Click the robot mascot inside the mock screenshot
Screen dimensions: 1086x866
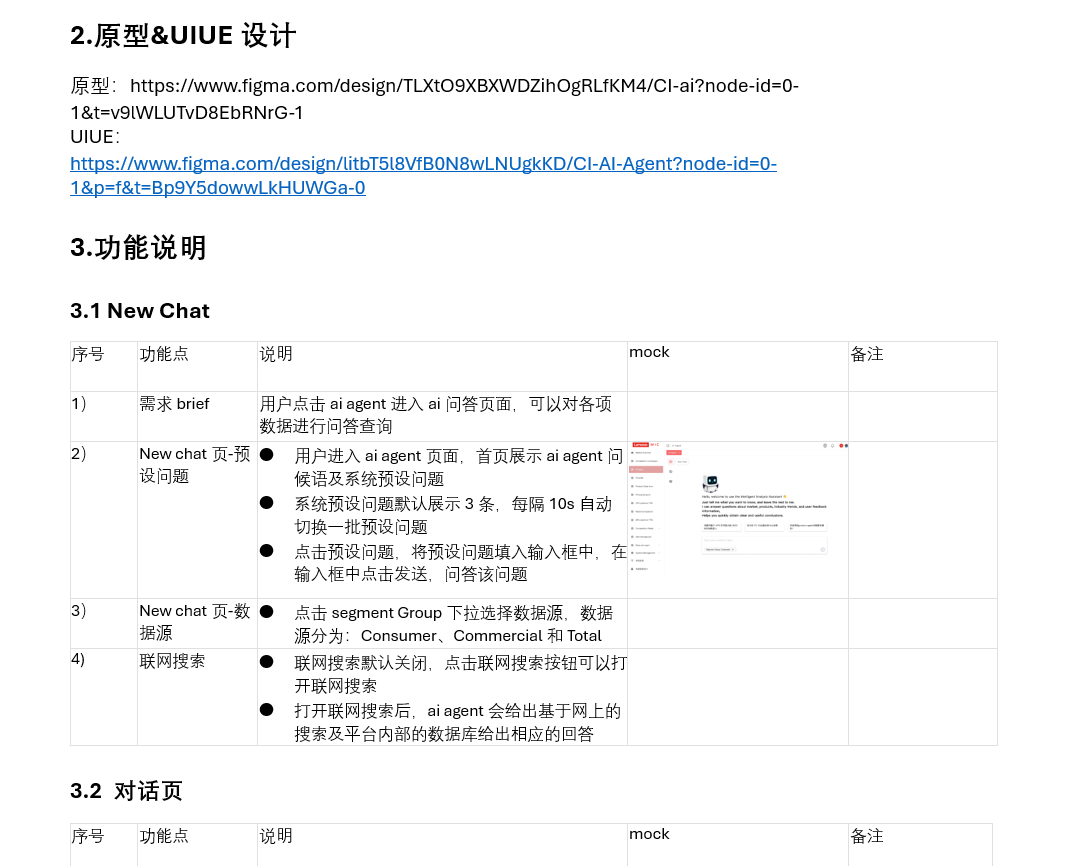click(x=711, y=483)
